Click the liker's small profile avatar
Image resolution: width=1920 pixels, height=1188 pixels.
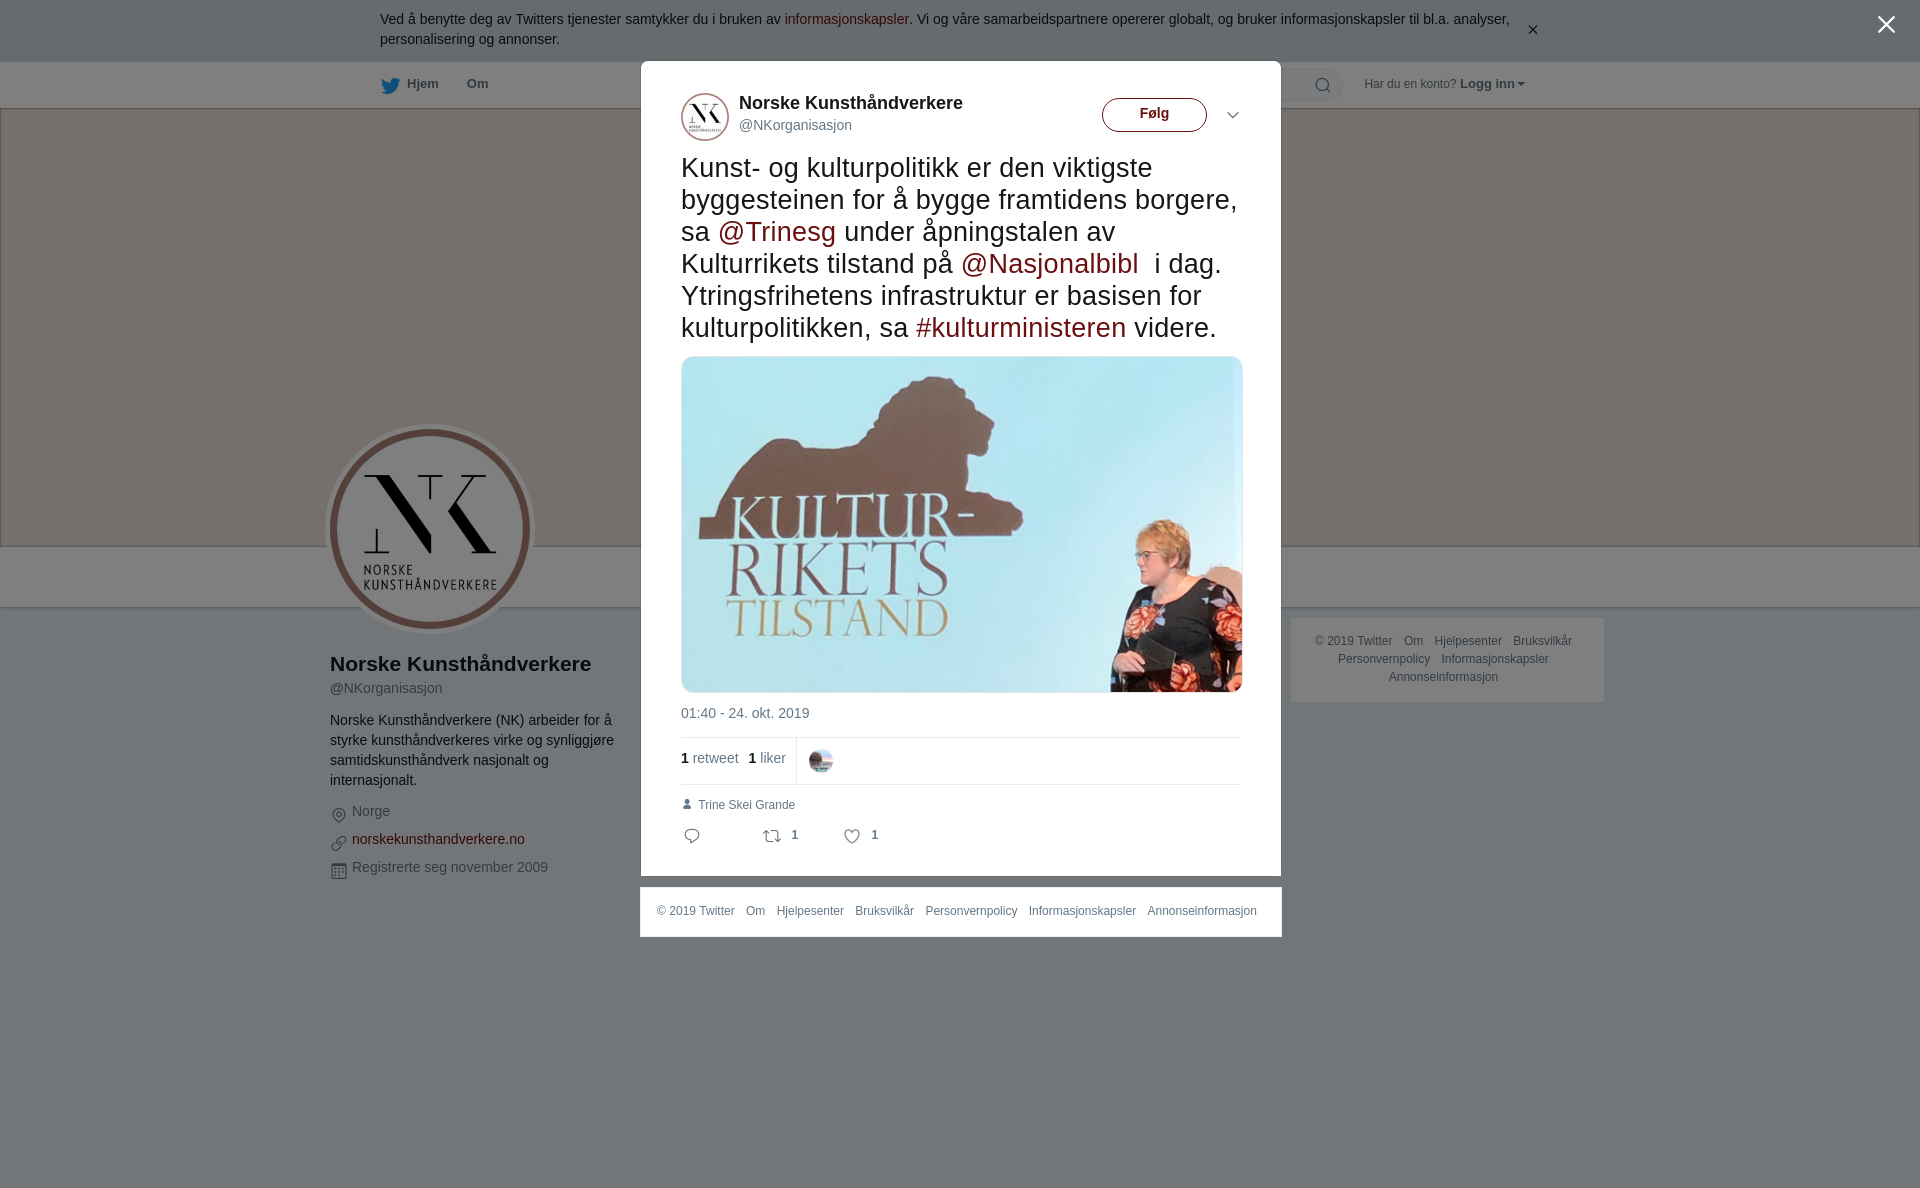click(821, 761)
